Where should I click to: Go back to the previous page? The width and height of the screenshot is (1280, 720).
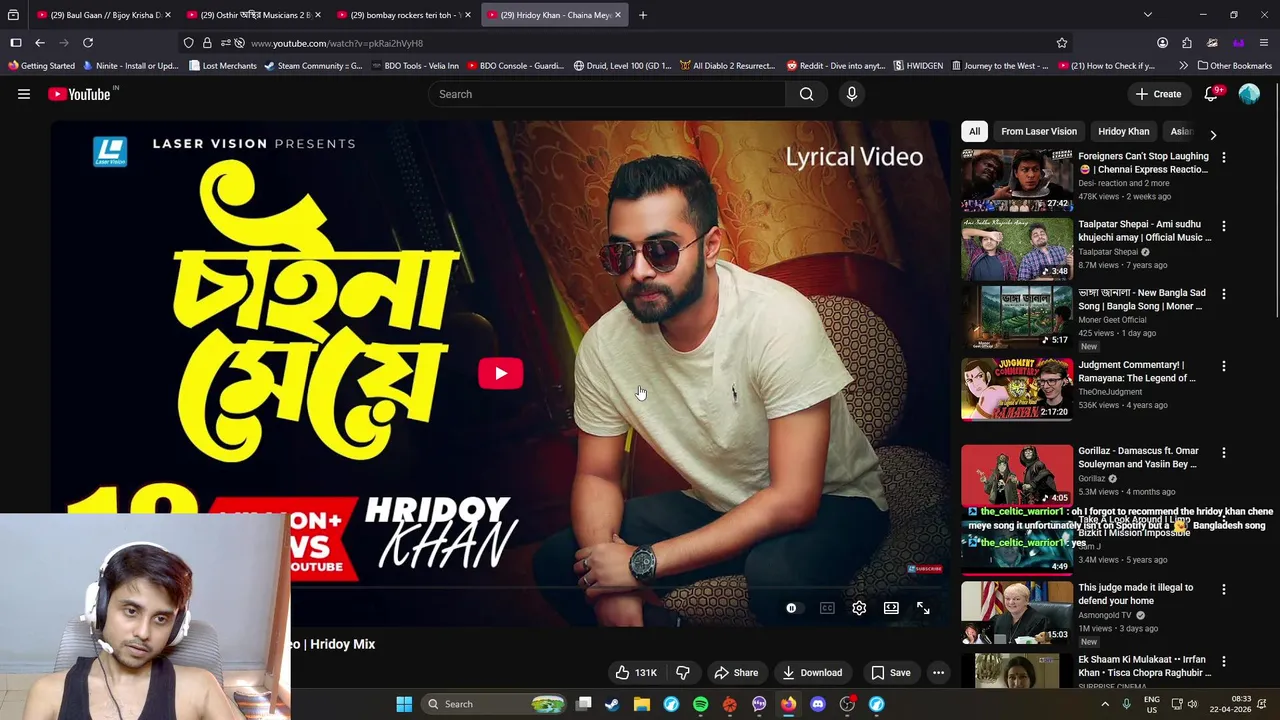coord(40,43)
